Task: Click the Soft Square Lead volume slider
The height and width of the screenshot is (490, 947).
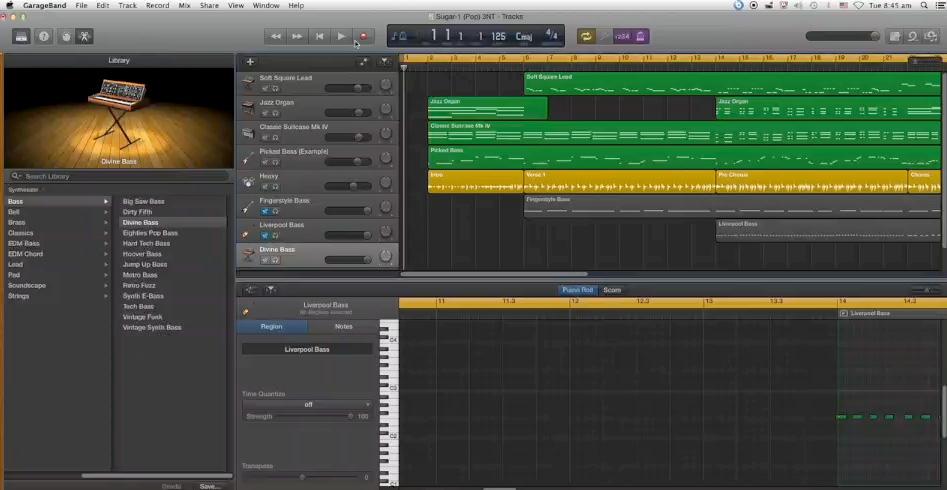Action: 348,88
